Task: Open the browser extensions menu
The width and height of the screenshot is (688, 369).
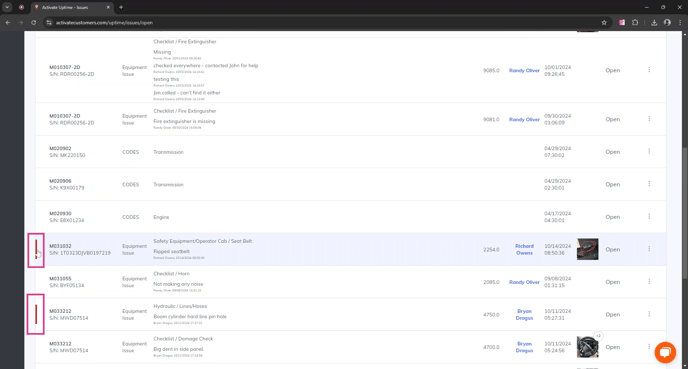Action: point(635,22)
